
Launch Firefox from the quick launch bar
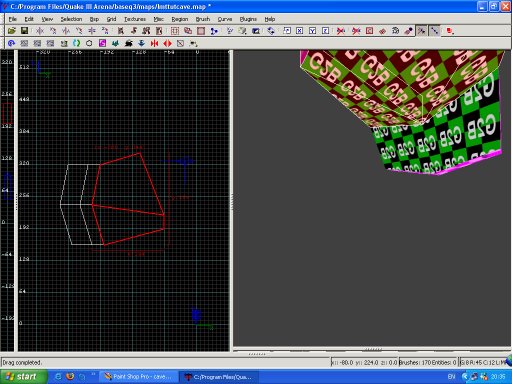pyautogui.click(x=70, y=377)
